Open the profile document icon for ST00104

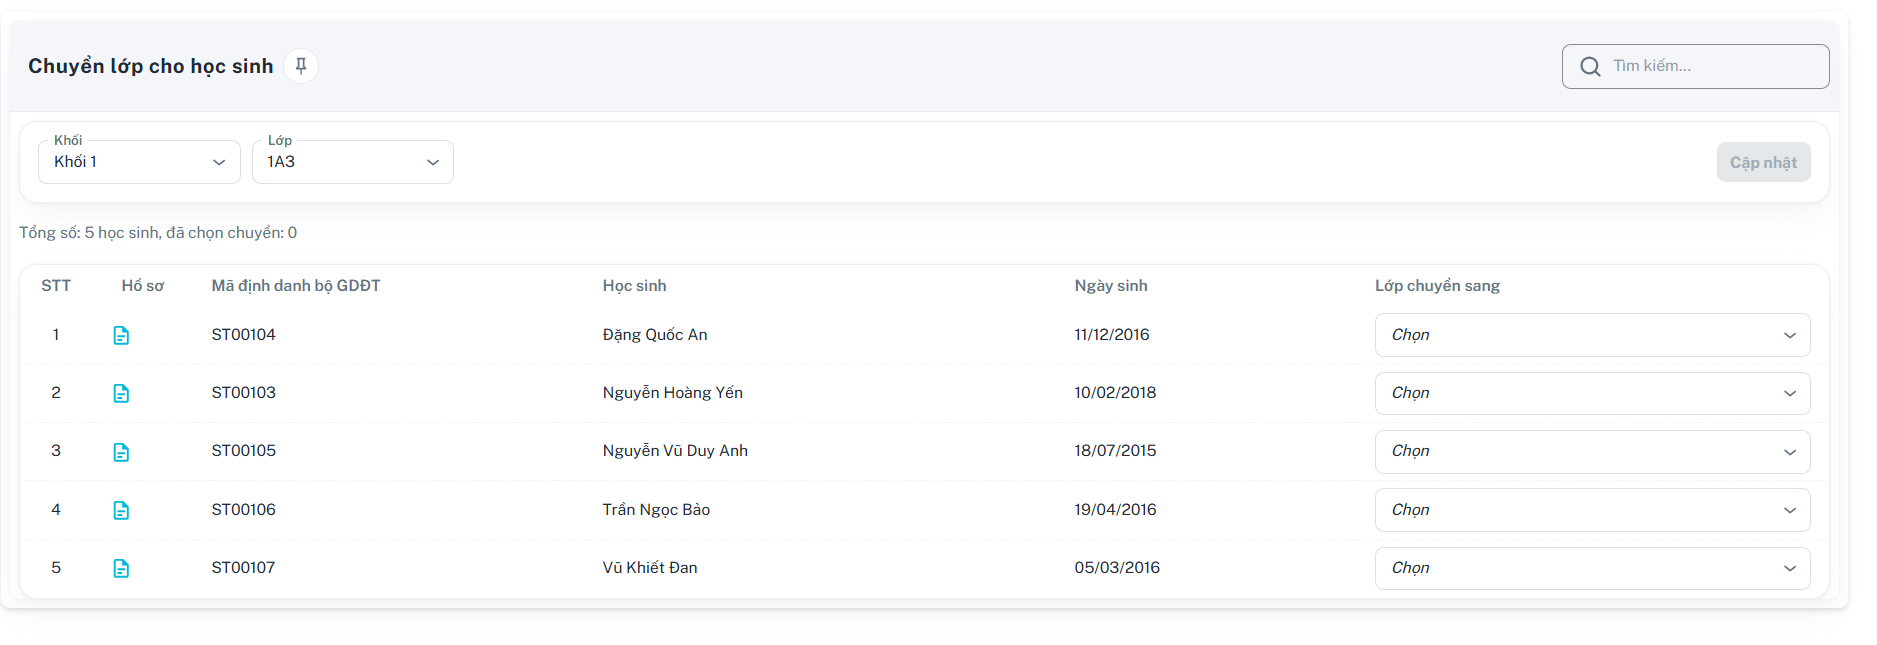tap(121, 335)
